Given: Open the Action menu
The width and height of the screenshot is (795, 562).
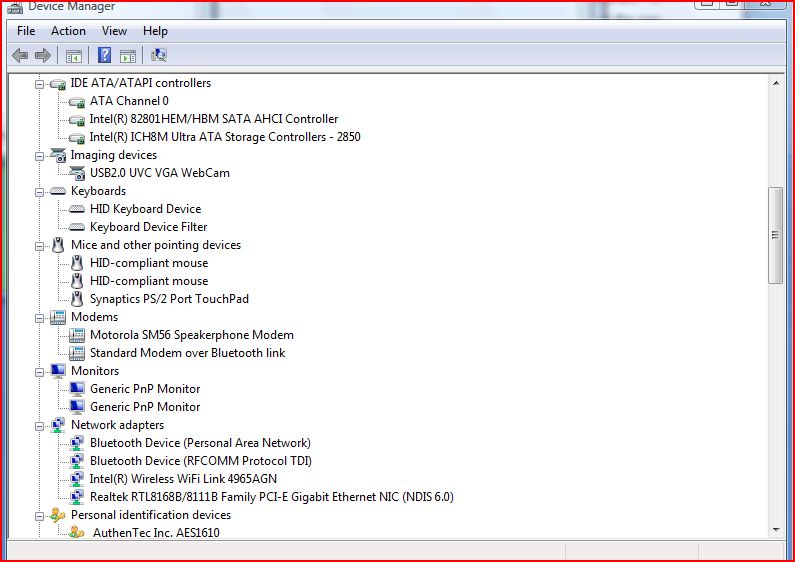Looking at the screenshot, I should (x=68, y=31).
